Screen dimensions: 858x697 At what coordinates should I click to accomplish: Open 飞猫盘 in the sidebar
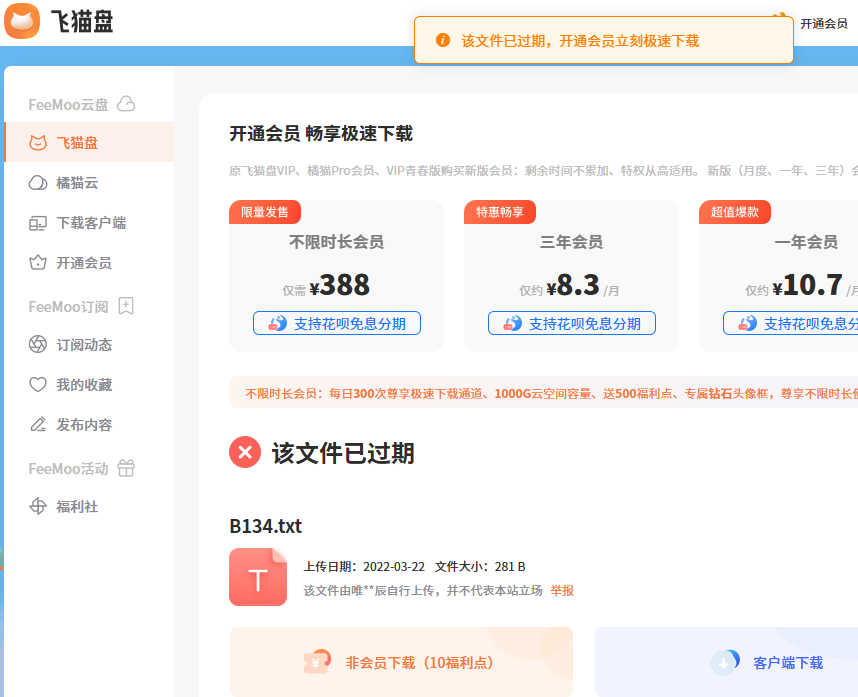[x=77, y=143]
